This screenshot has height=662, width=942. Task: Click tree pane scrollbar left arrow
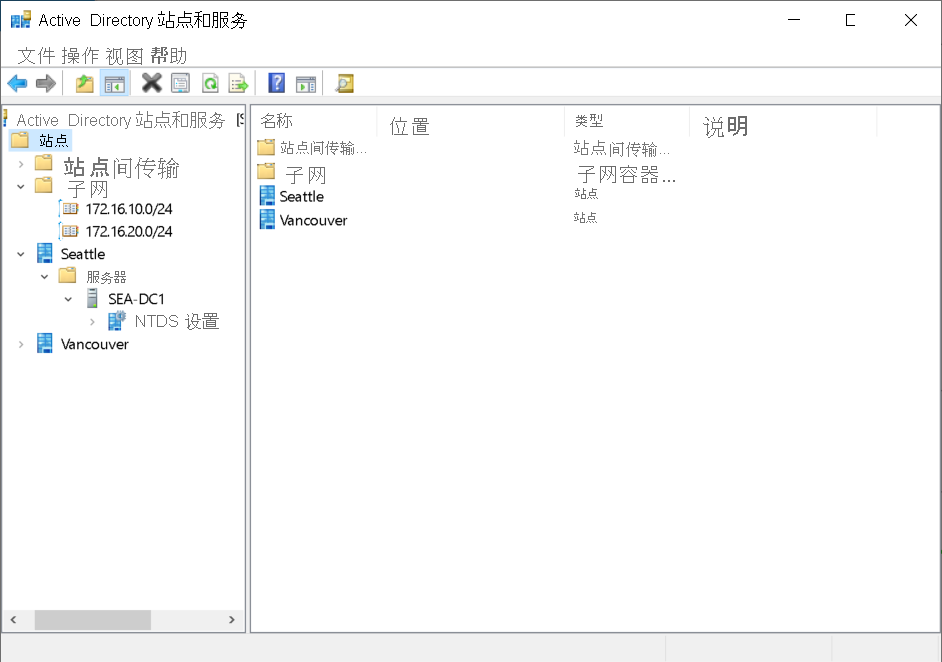click(x=13, y=619)
